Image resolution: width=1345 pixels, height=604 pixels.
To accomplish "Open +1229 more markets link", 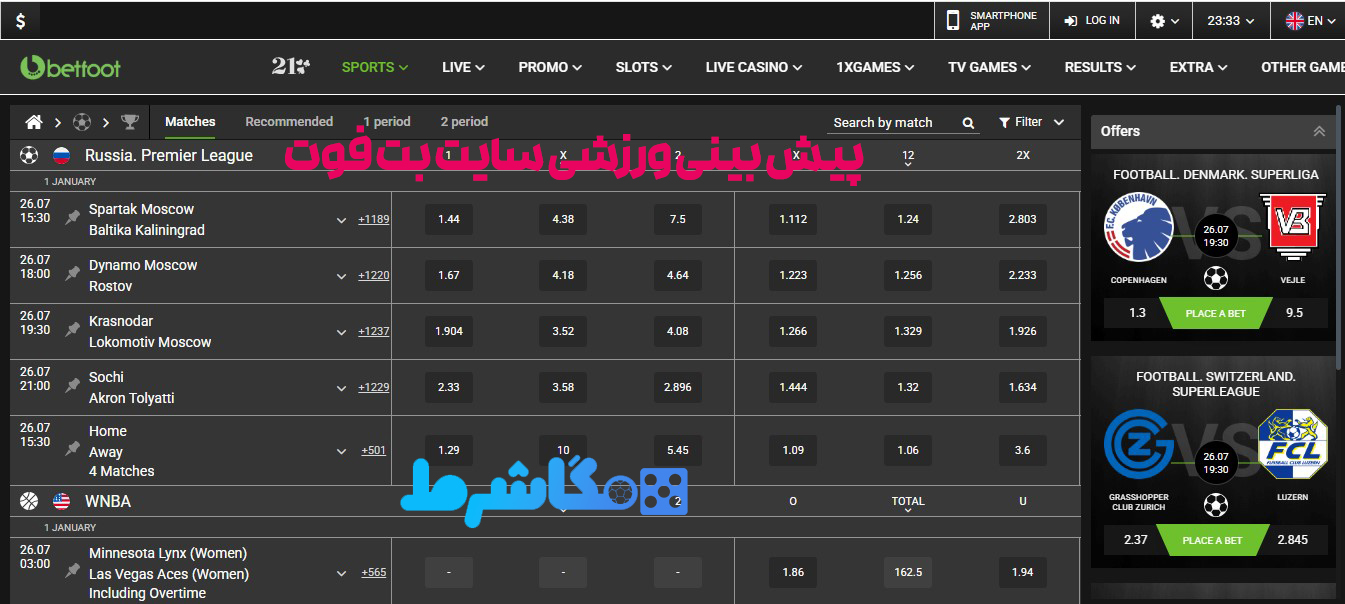I will pos(374,387).
